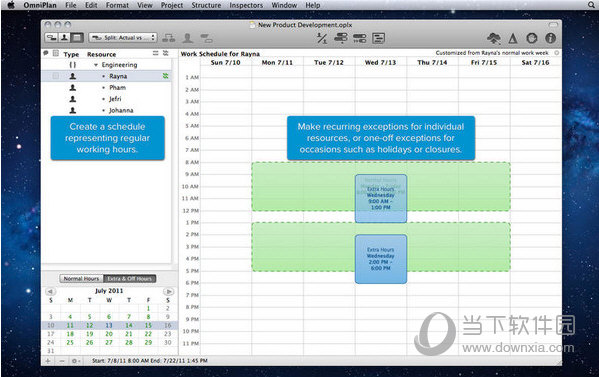
Task: Select July 13 in mini calendar
Action: (109, 325)
